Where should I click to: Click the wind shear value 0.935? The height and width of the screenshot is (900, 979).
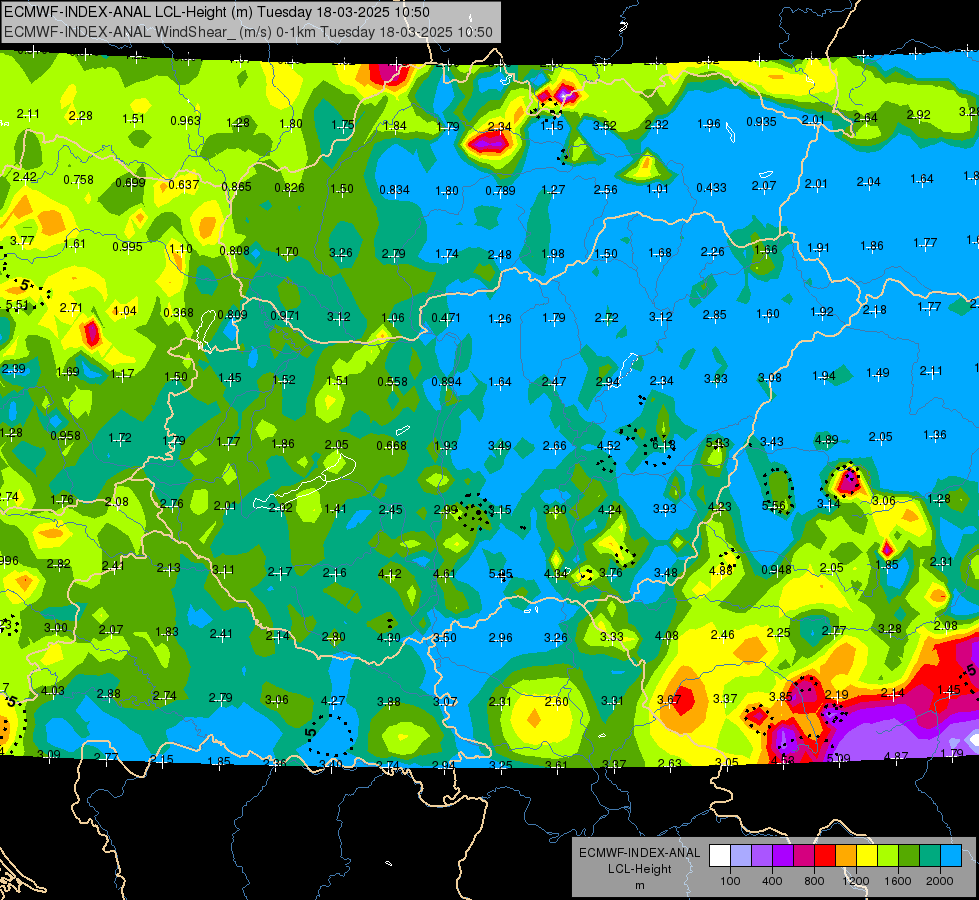(x=761, y=122)
